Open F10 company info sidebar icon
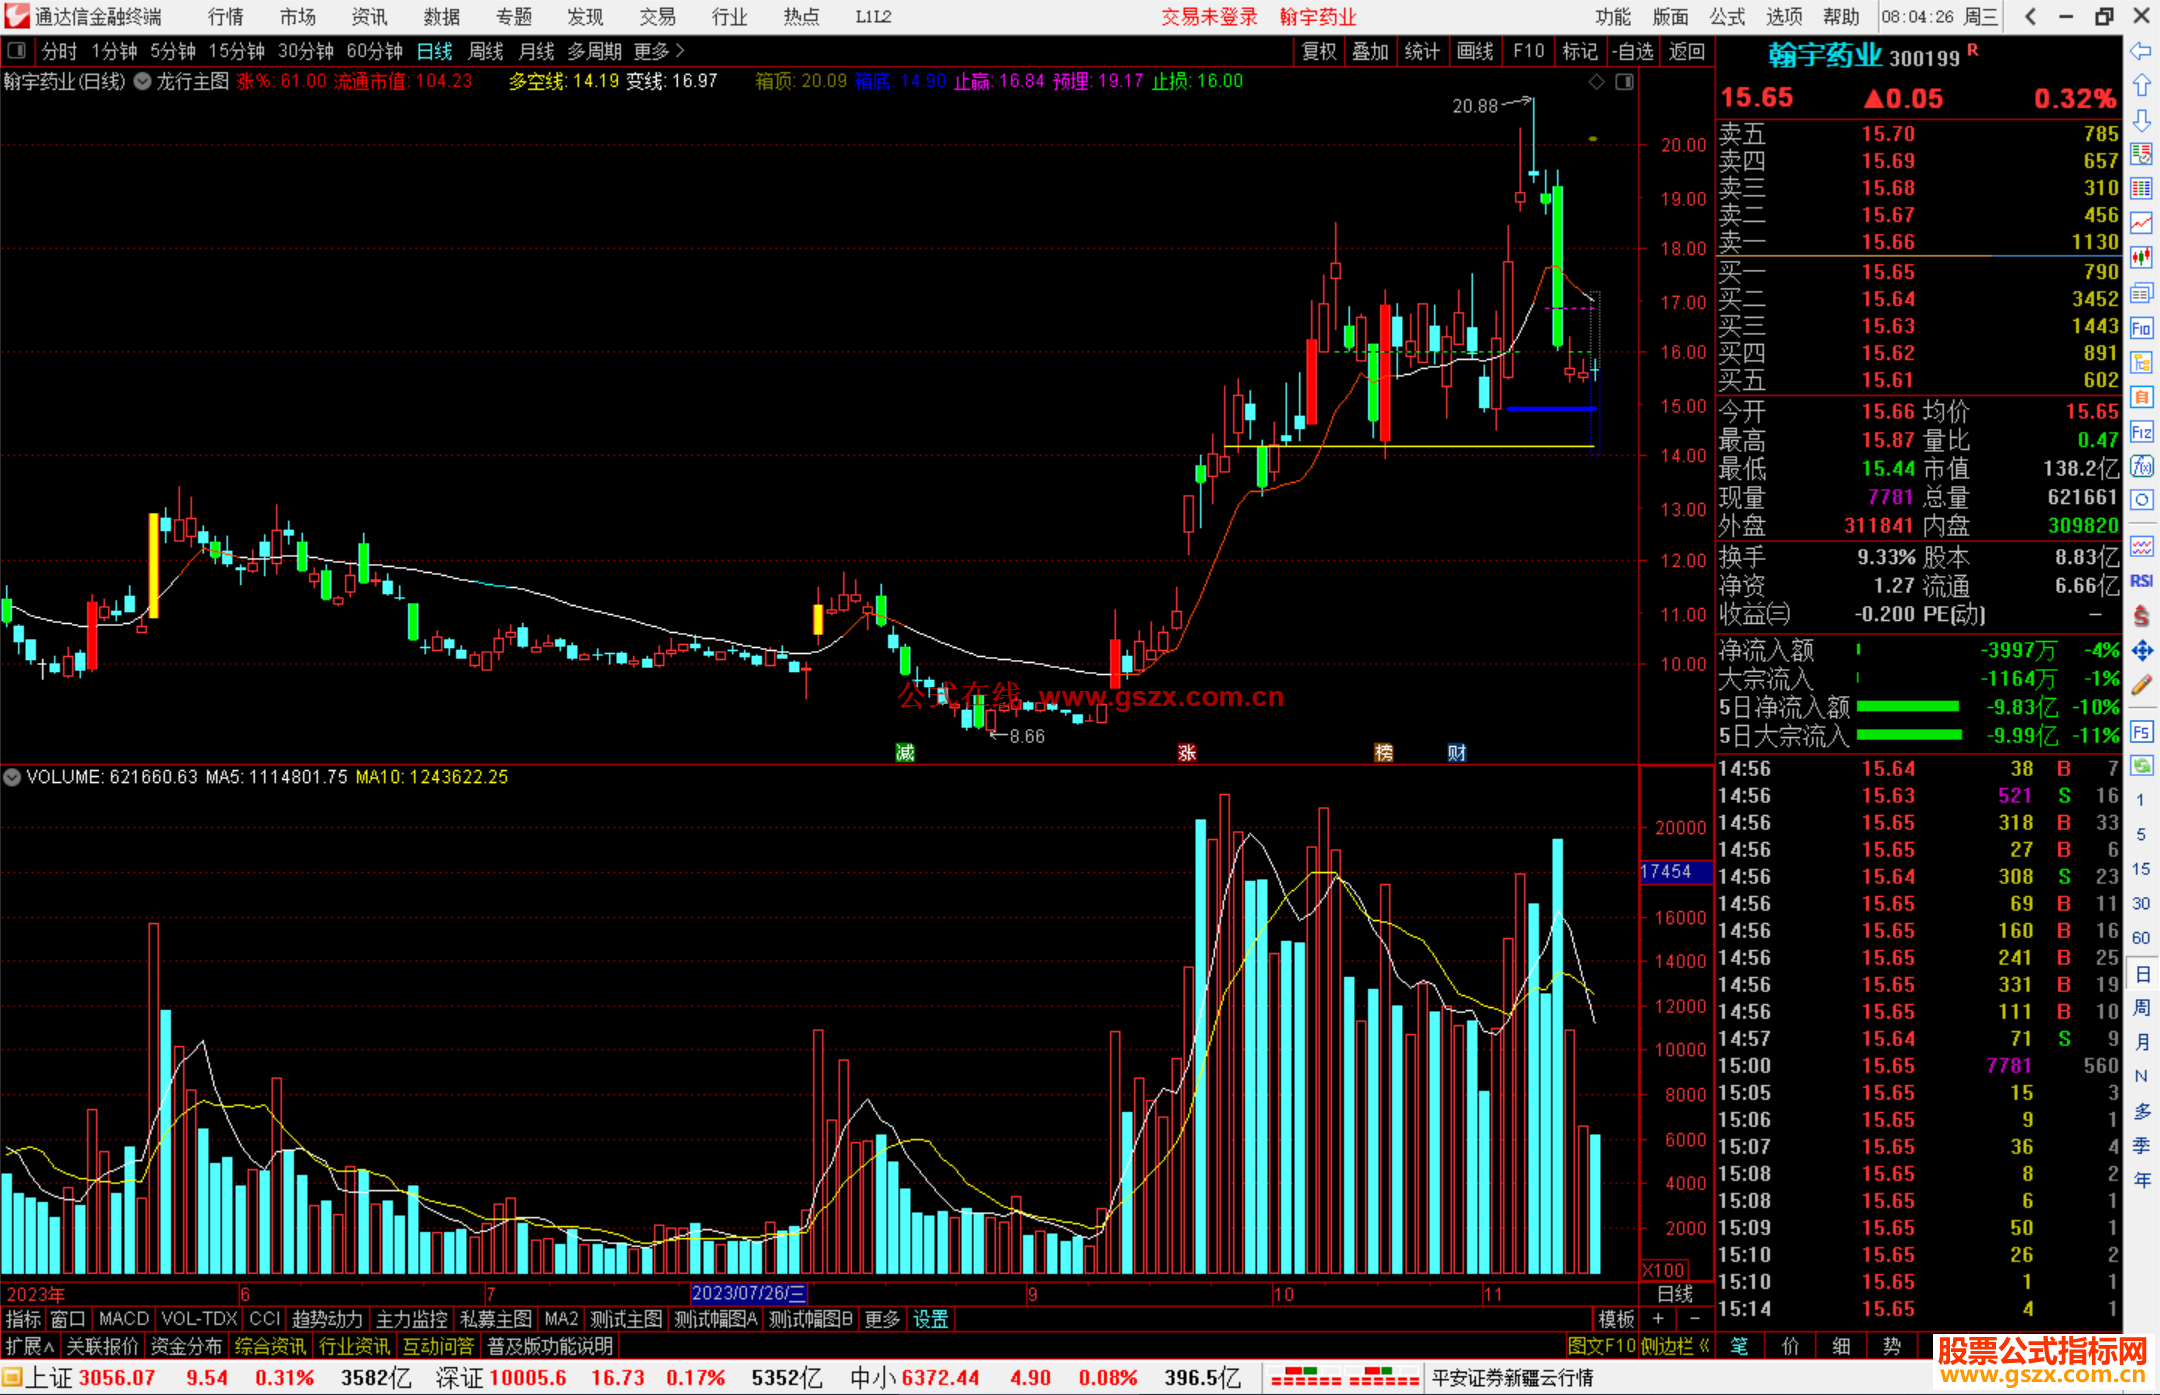 point(2141,328)
